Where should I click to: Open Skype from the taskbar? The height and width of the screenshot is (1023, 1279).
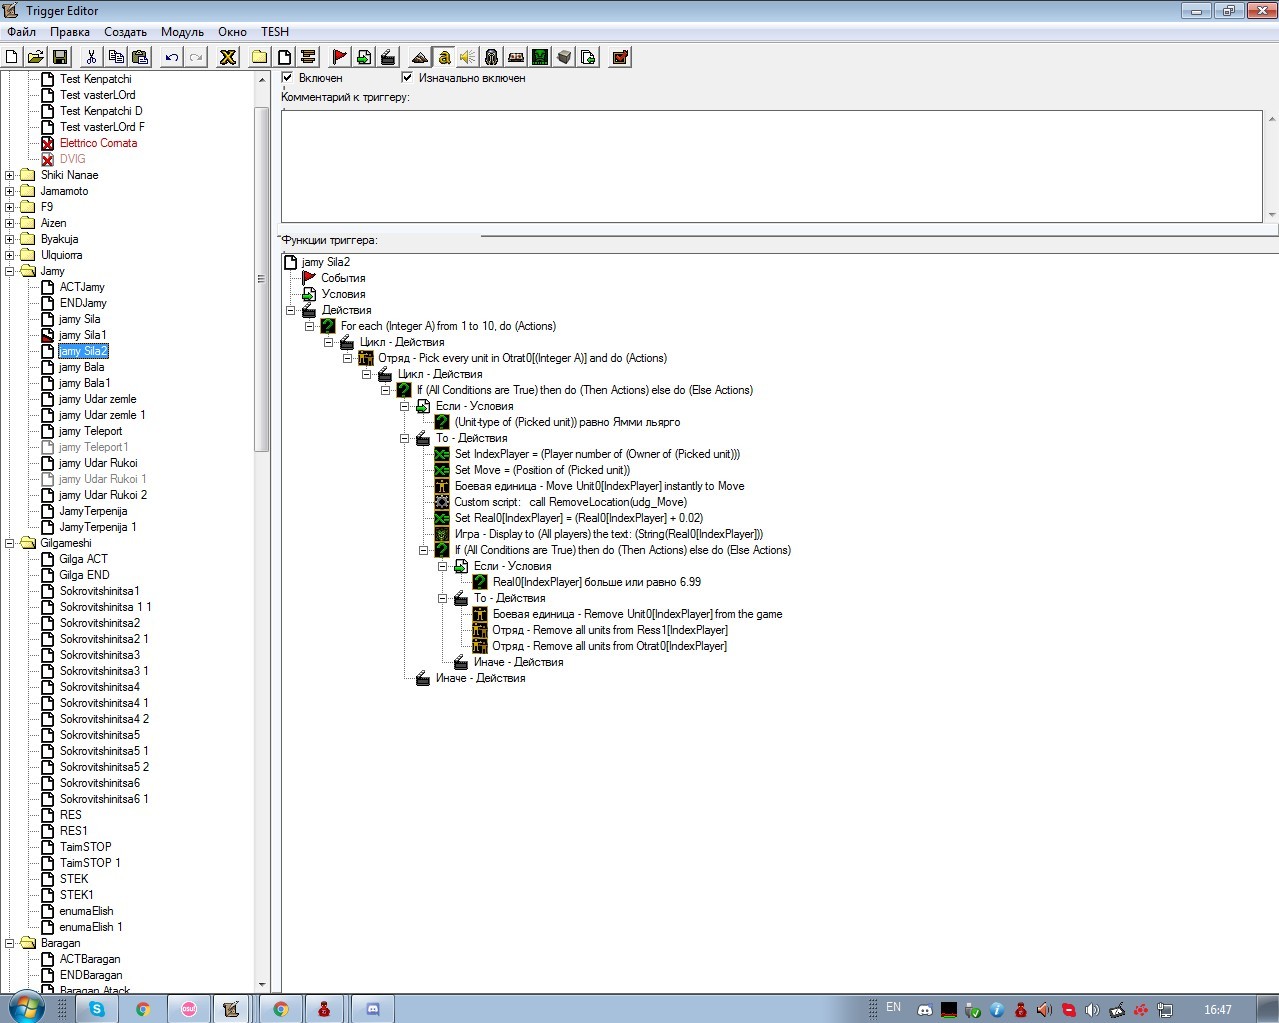pos(97,1009)
